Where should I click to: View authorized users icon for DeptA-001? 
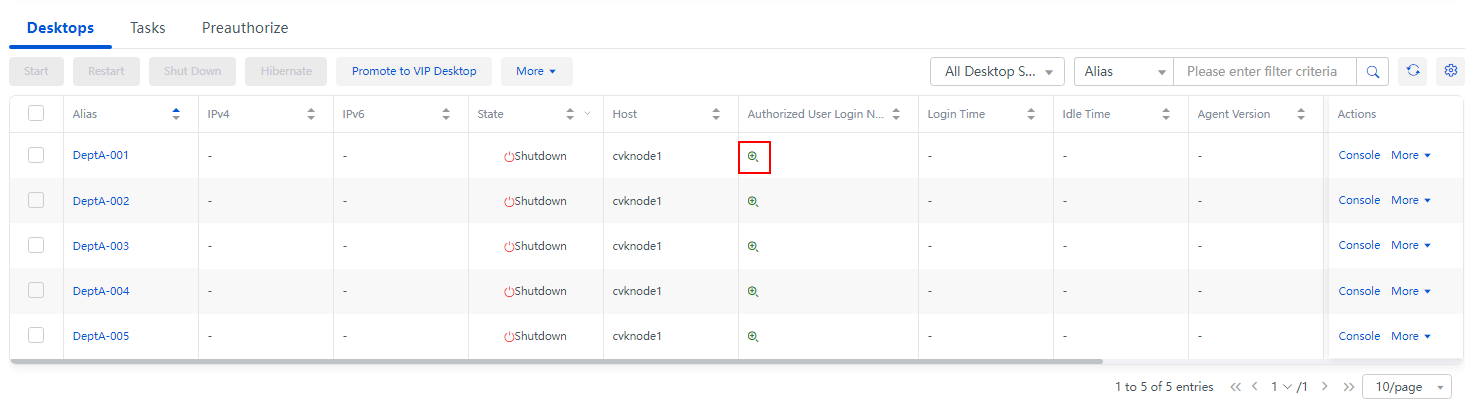(x=753, y=156)
